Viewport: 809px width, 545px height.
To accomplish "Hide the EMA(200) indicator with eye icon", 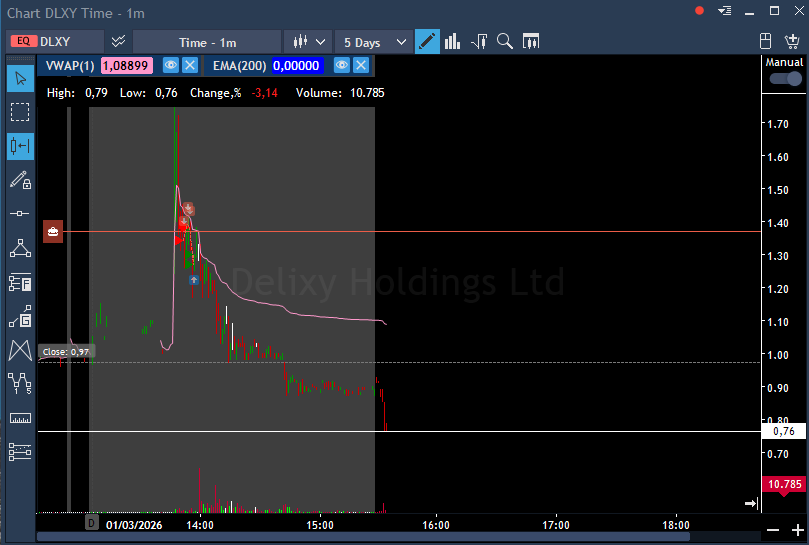I will [x=342, y=66].
